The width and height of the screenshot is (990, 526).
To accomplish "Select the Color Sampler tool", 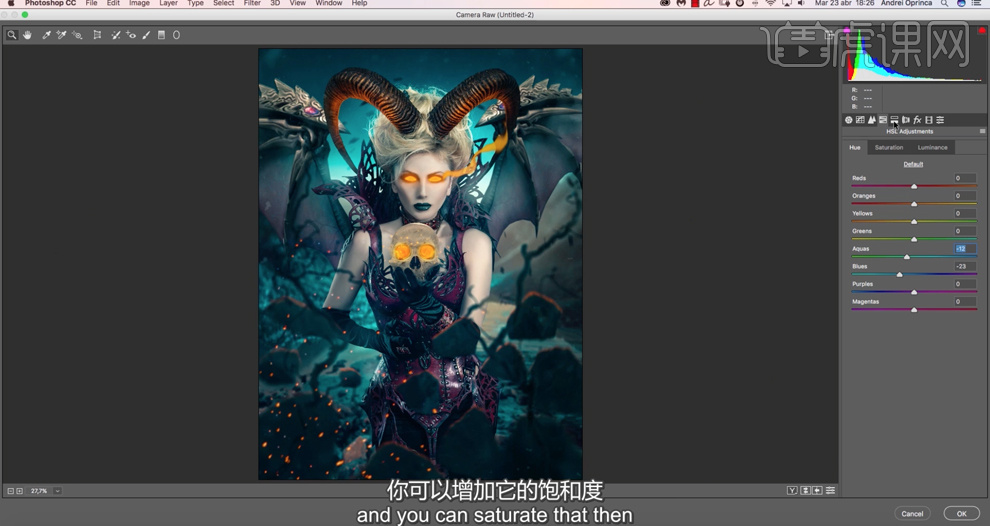I will point(61,35).
